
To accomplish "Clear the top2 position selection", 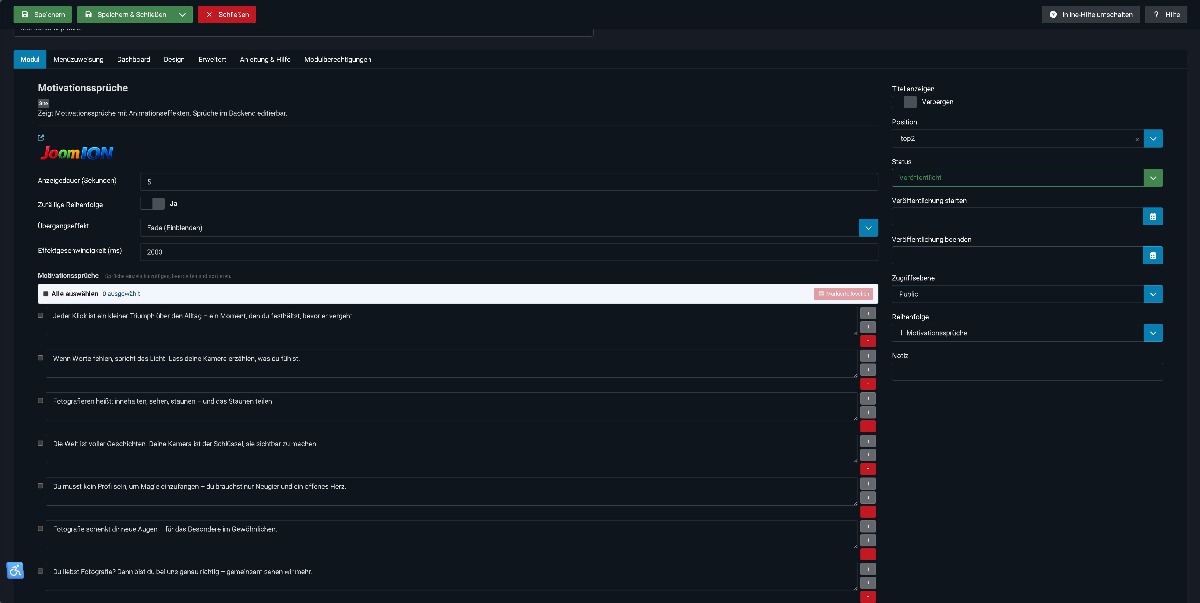I will click(1137, 139).
